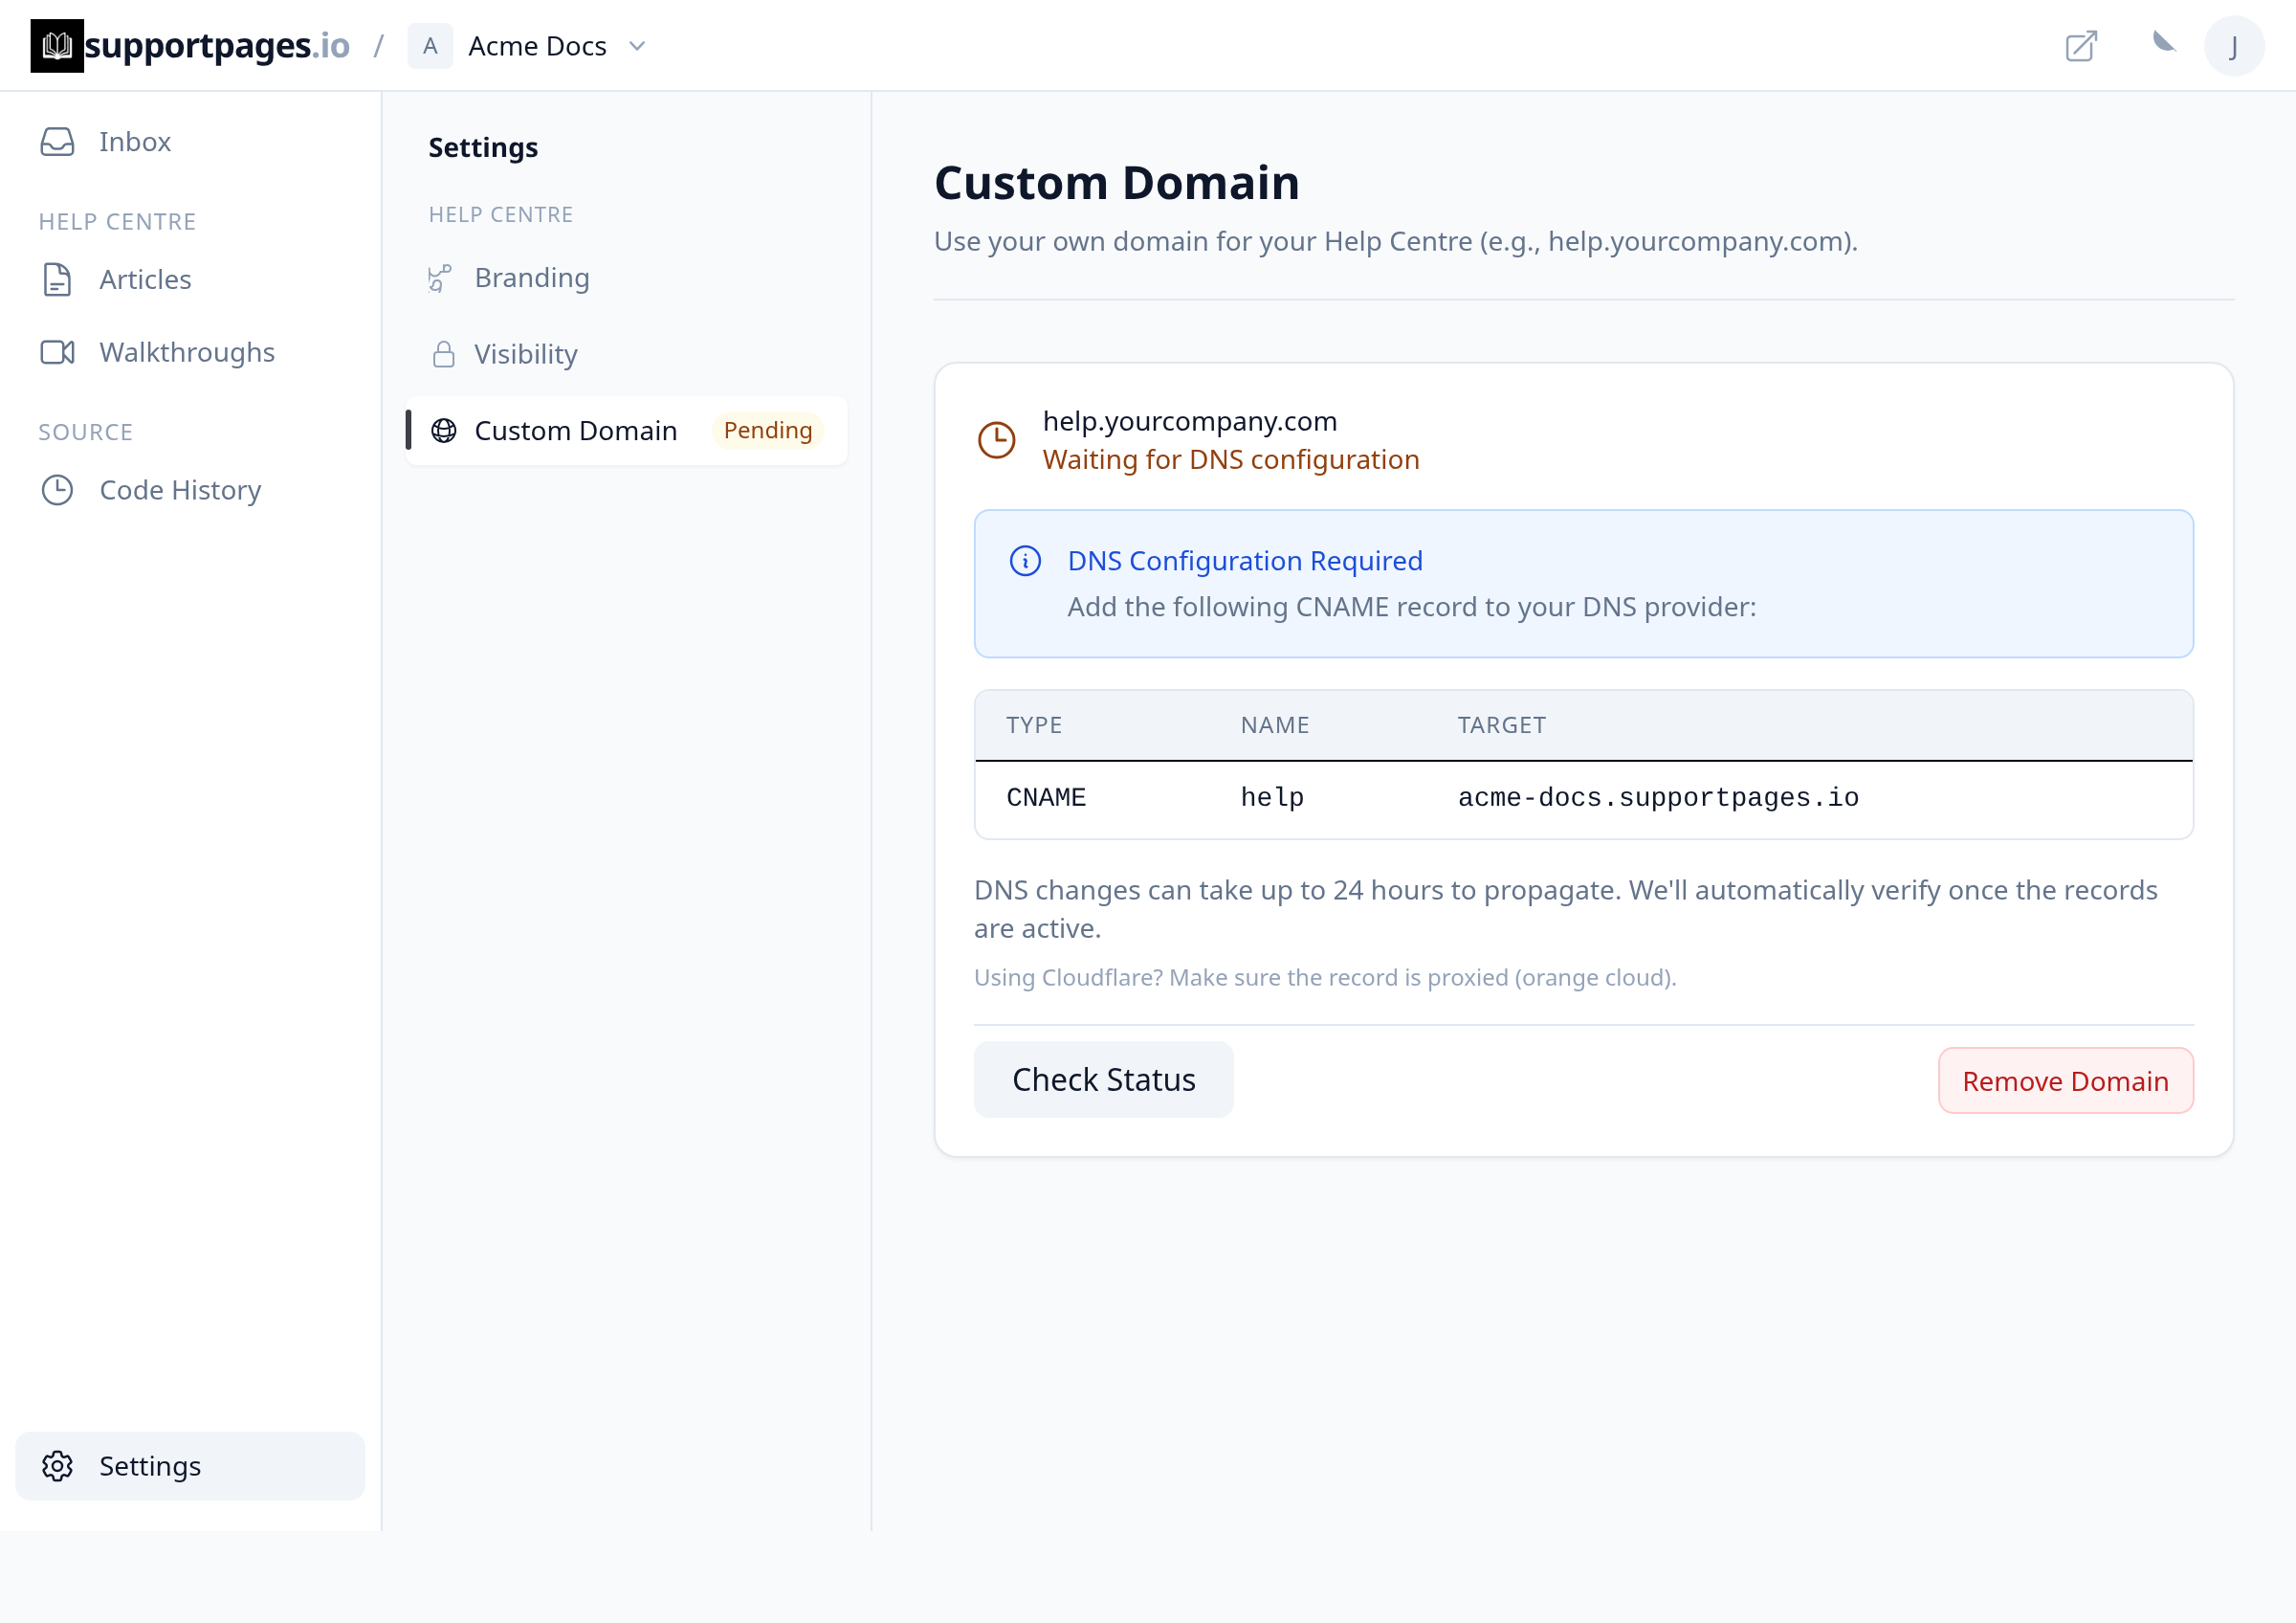Viewport: 2296px width, 1623px height.
Task: Click the help name cell
Action: tap(1272, 798)
